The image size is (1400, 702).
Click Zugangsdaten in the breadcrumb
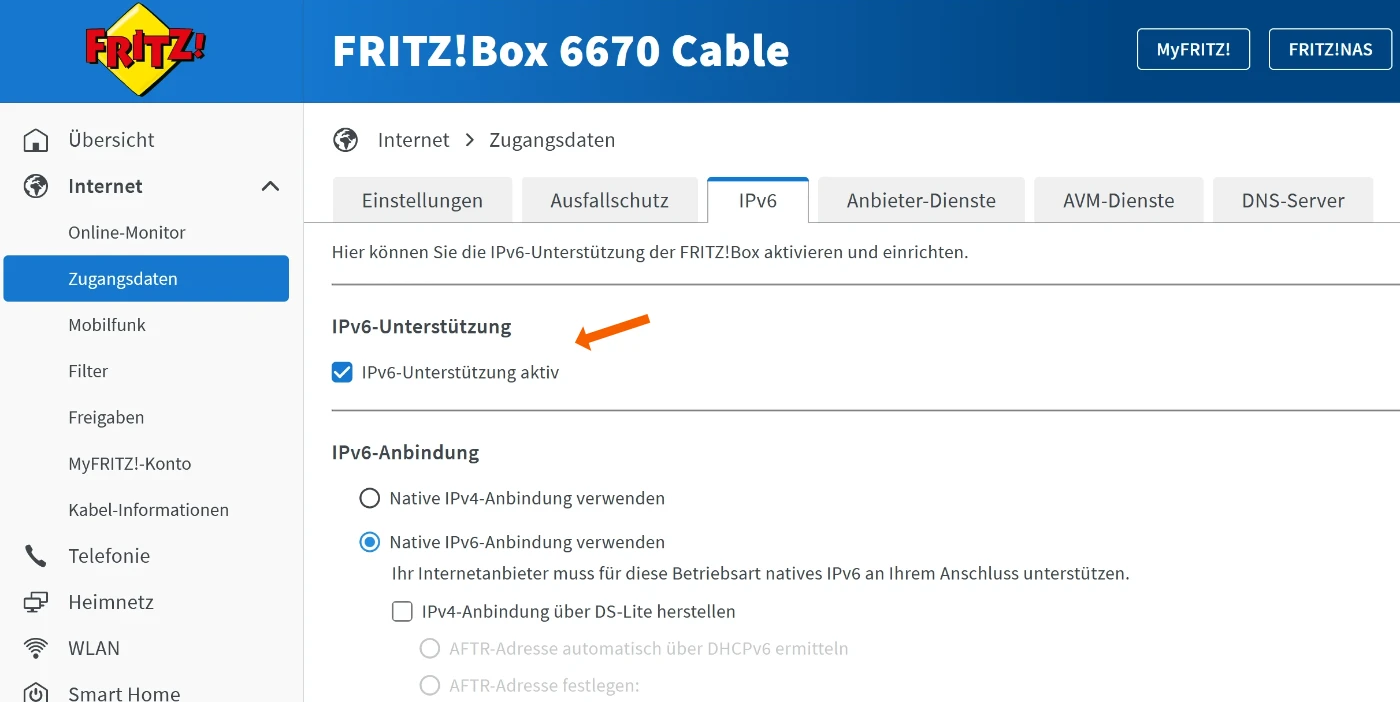pyautogui.click(x=552, y=140)
